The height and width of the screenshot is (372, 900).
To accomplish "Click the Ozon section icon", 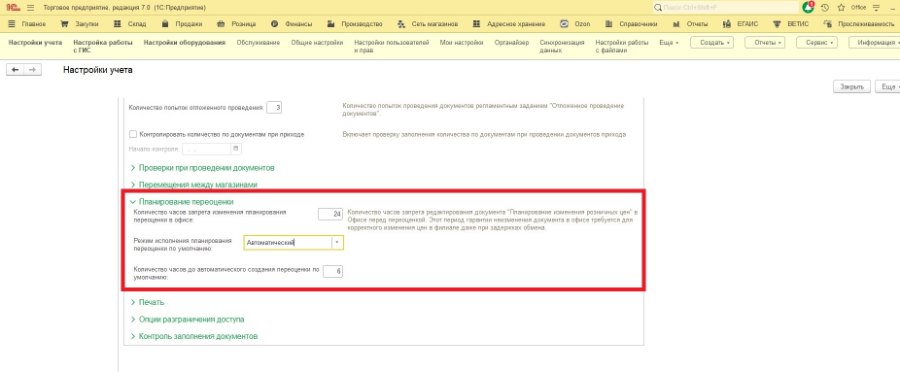I will click(x=564, y=24).
